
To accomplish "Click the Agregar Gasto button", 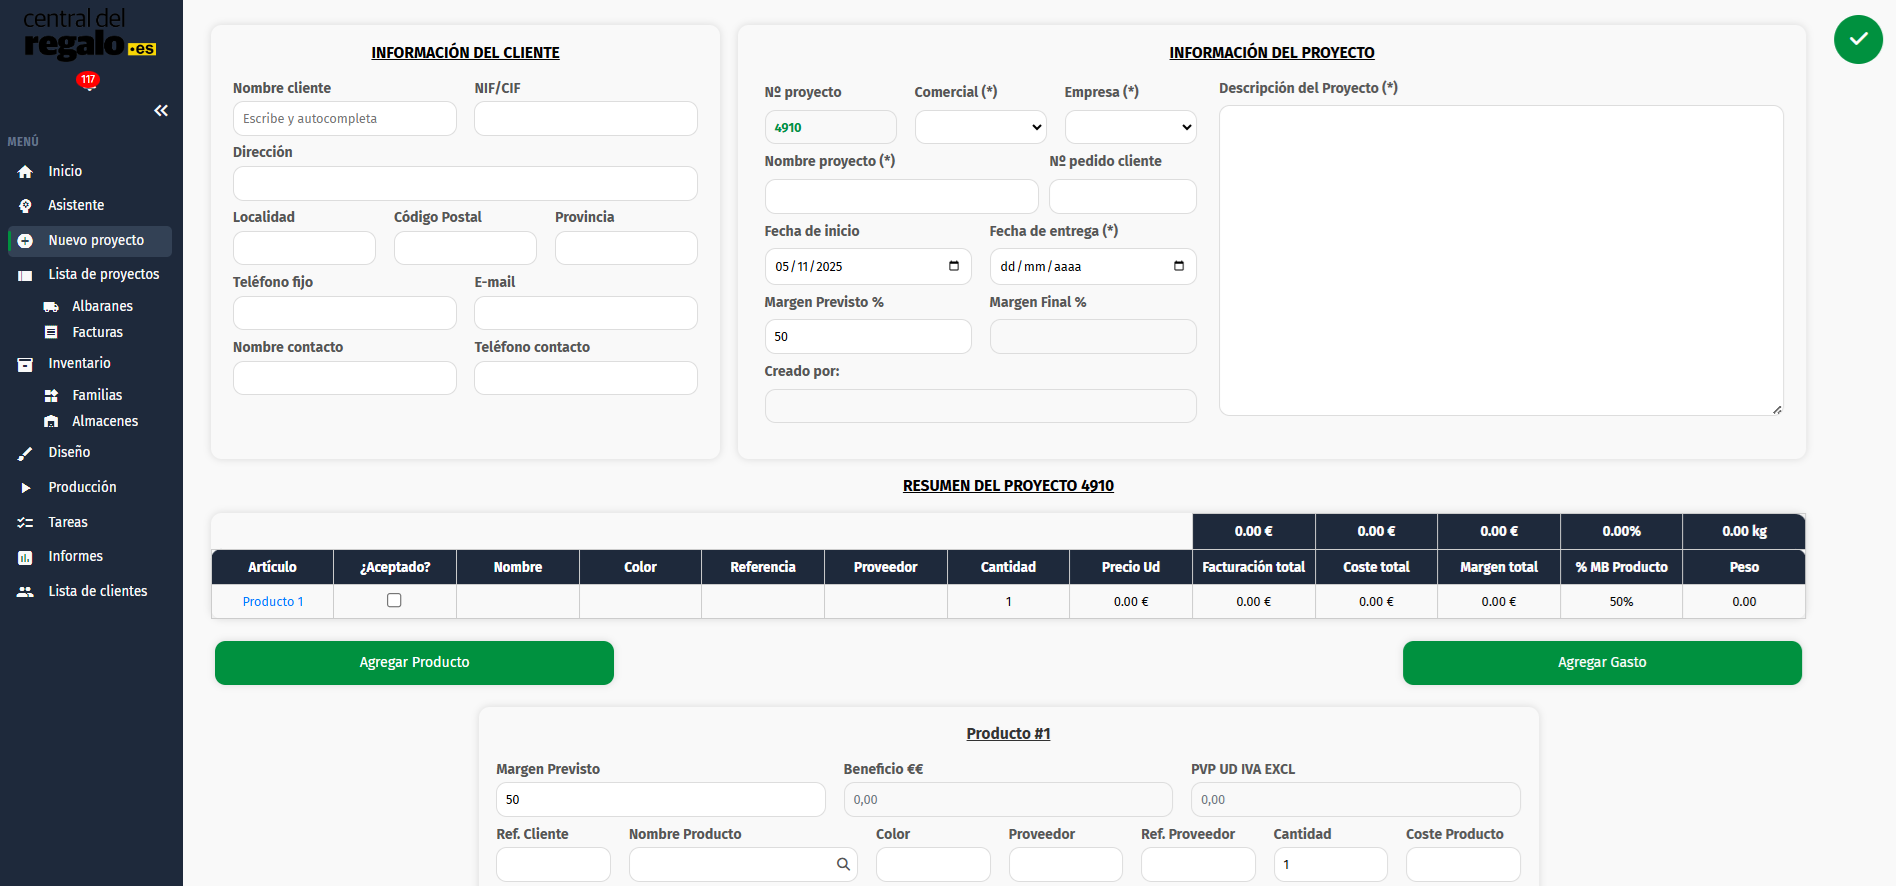I will point(1602,663).
